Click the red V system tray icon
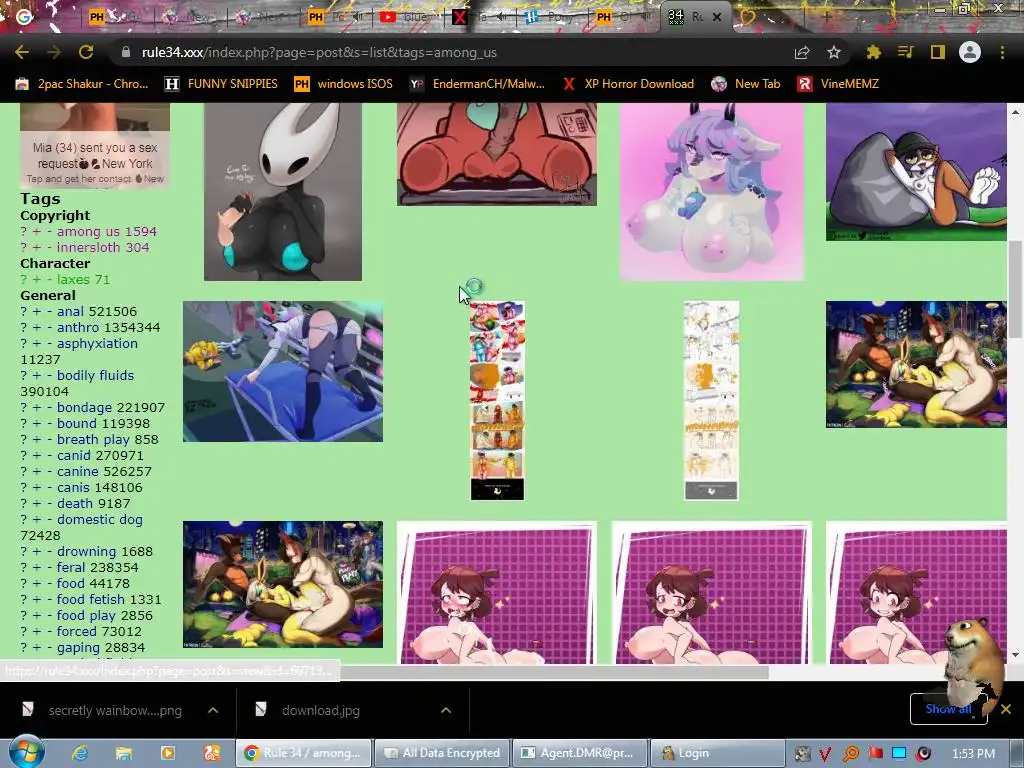This screenshot has width=1024, height=768. (825, 754)
